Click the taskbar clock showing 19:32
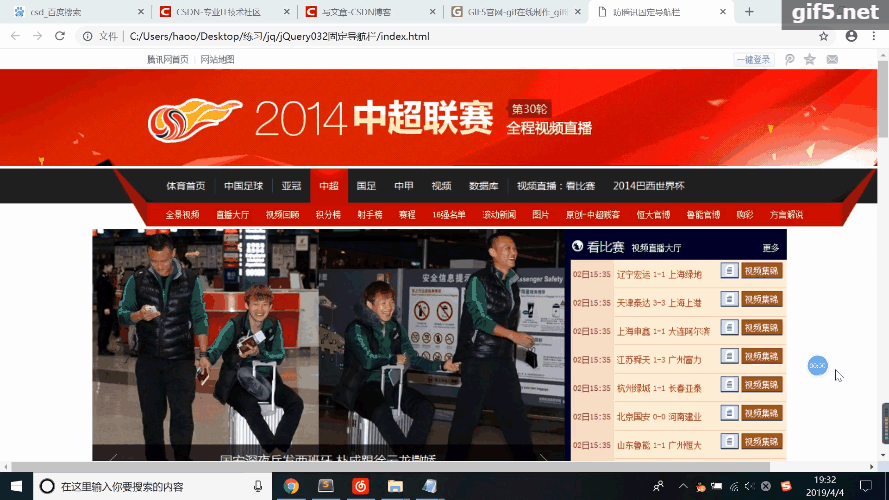889x500 pixels. pyautogui.click(x=825, y=486)
